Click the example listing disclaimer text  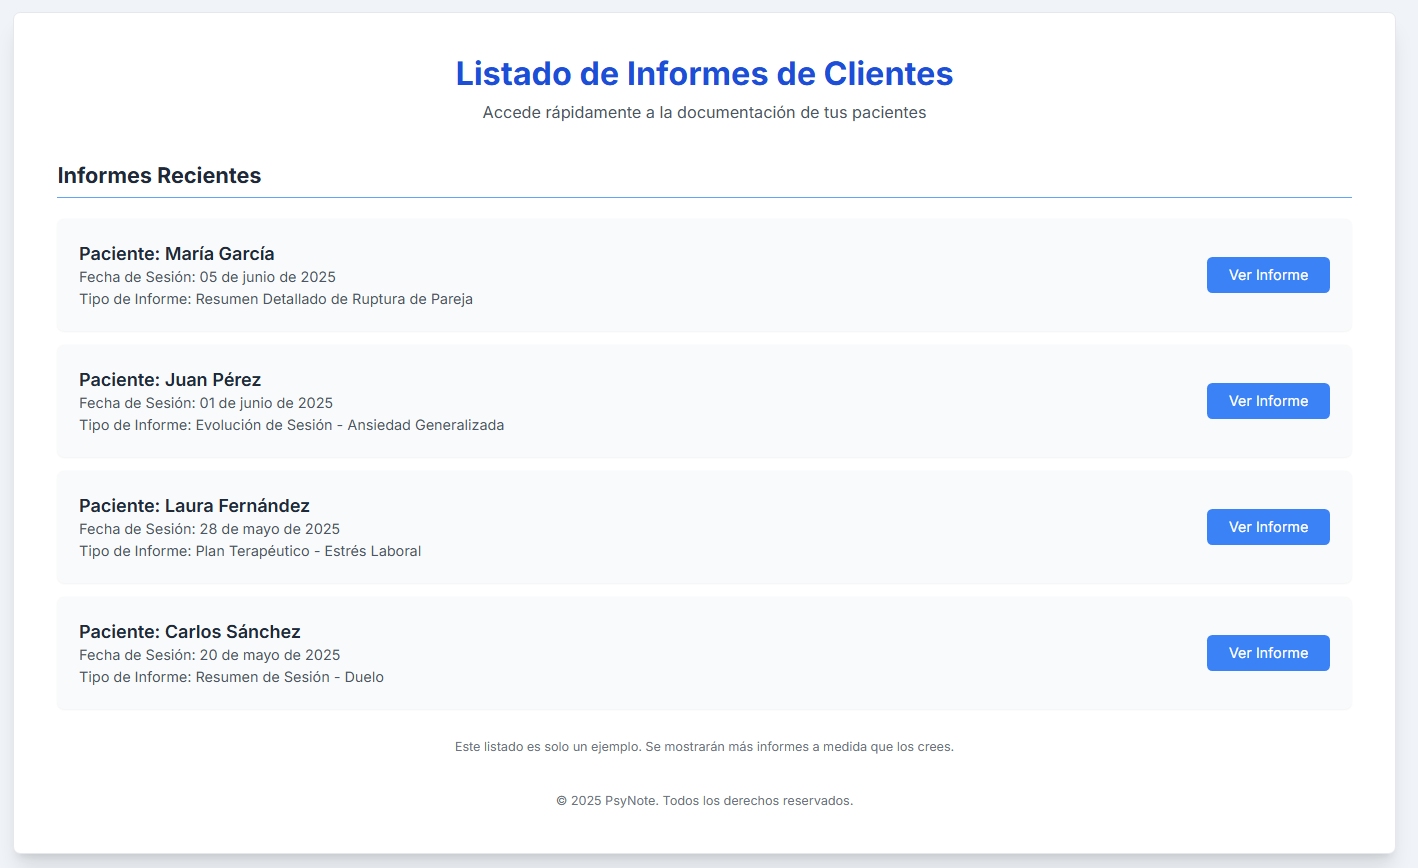(x=704, y=746)
